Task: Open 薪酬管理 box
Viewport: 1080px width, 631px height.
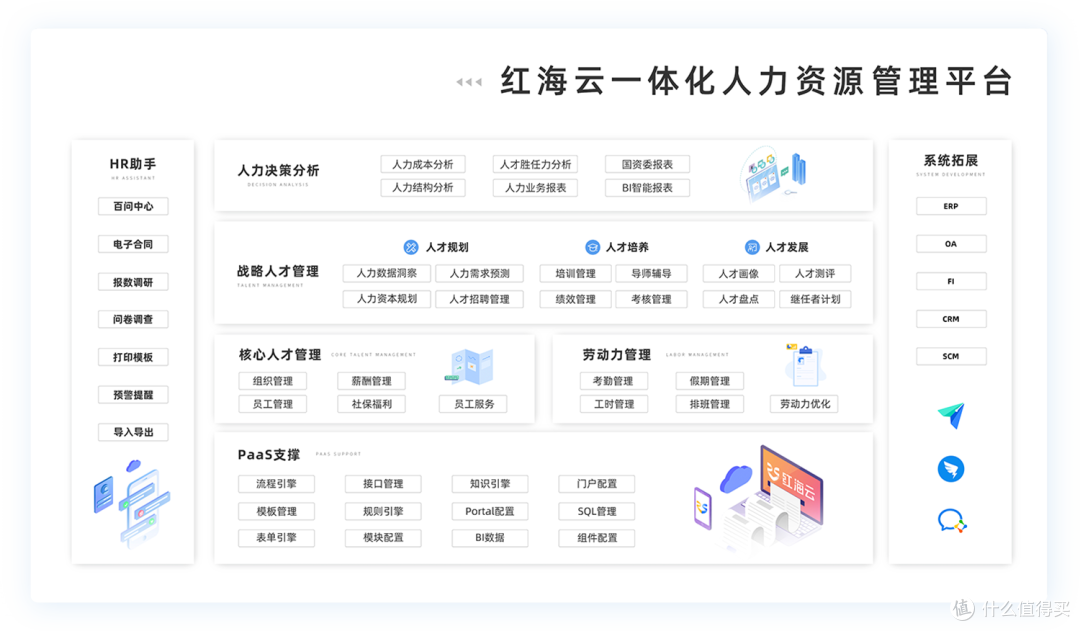Action: click(x=372, y=380)
